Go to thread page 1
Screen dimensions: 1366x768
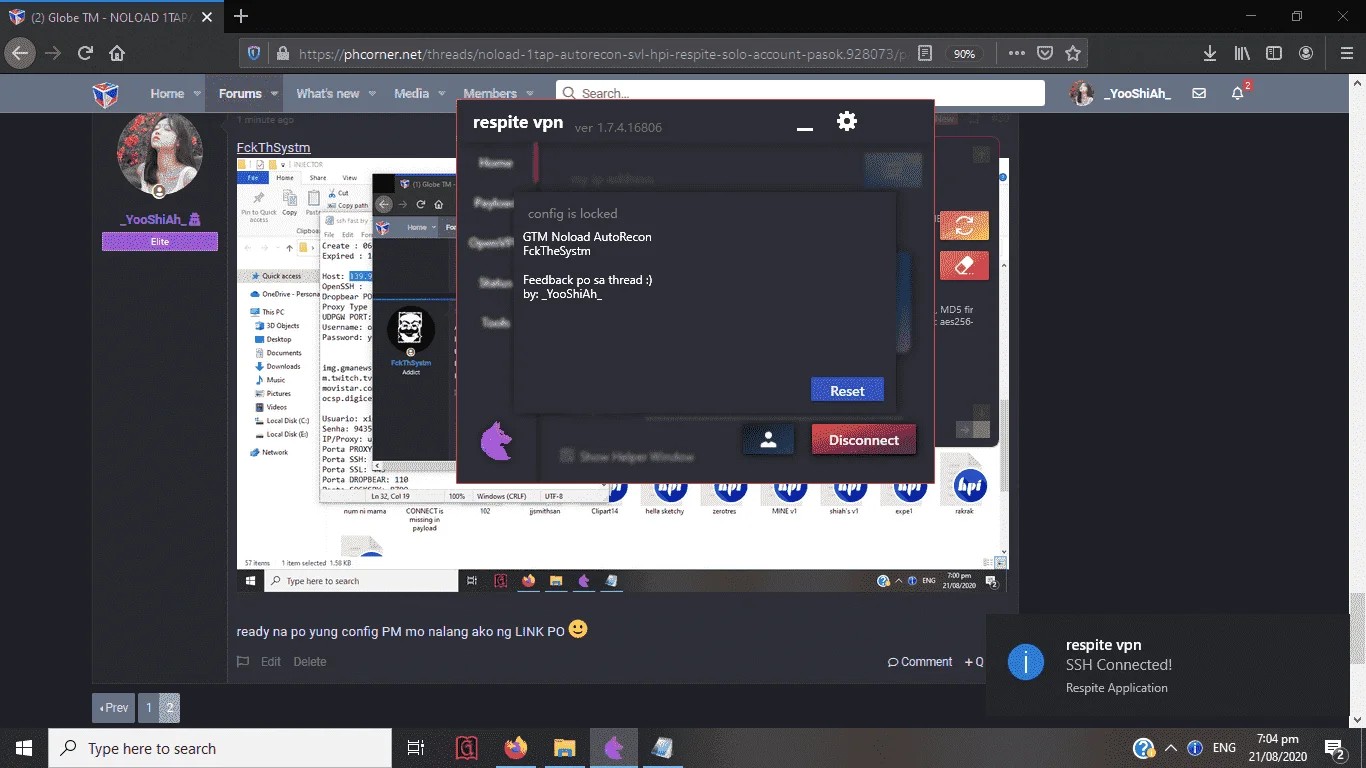click(149, 707)
